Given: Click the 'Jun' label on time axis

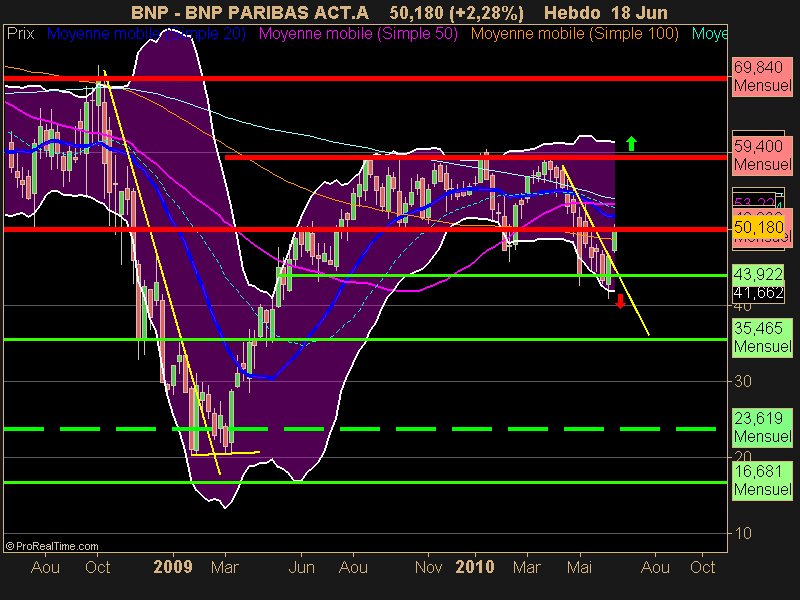Looking at the screenshot, I should point(301,567).
